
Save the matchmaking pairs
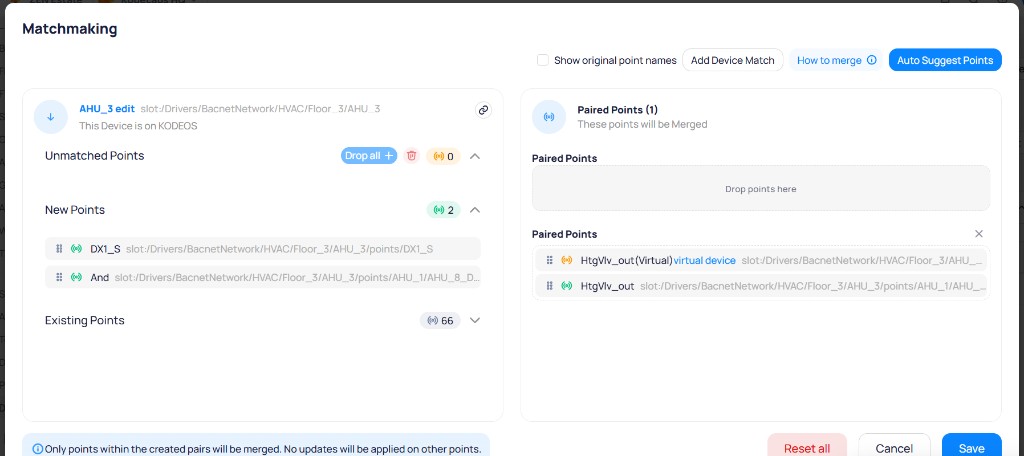coord(971,448)
